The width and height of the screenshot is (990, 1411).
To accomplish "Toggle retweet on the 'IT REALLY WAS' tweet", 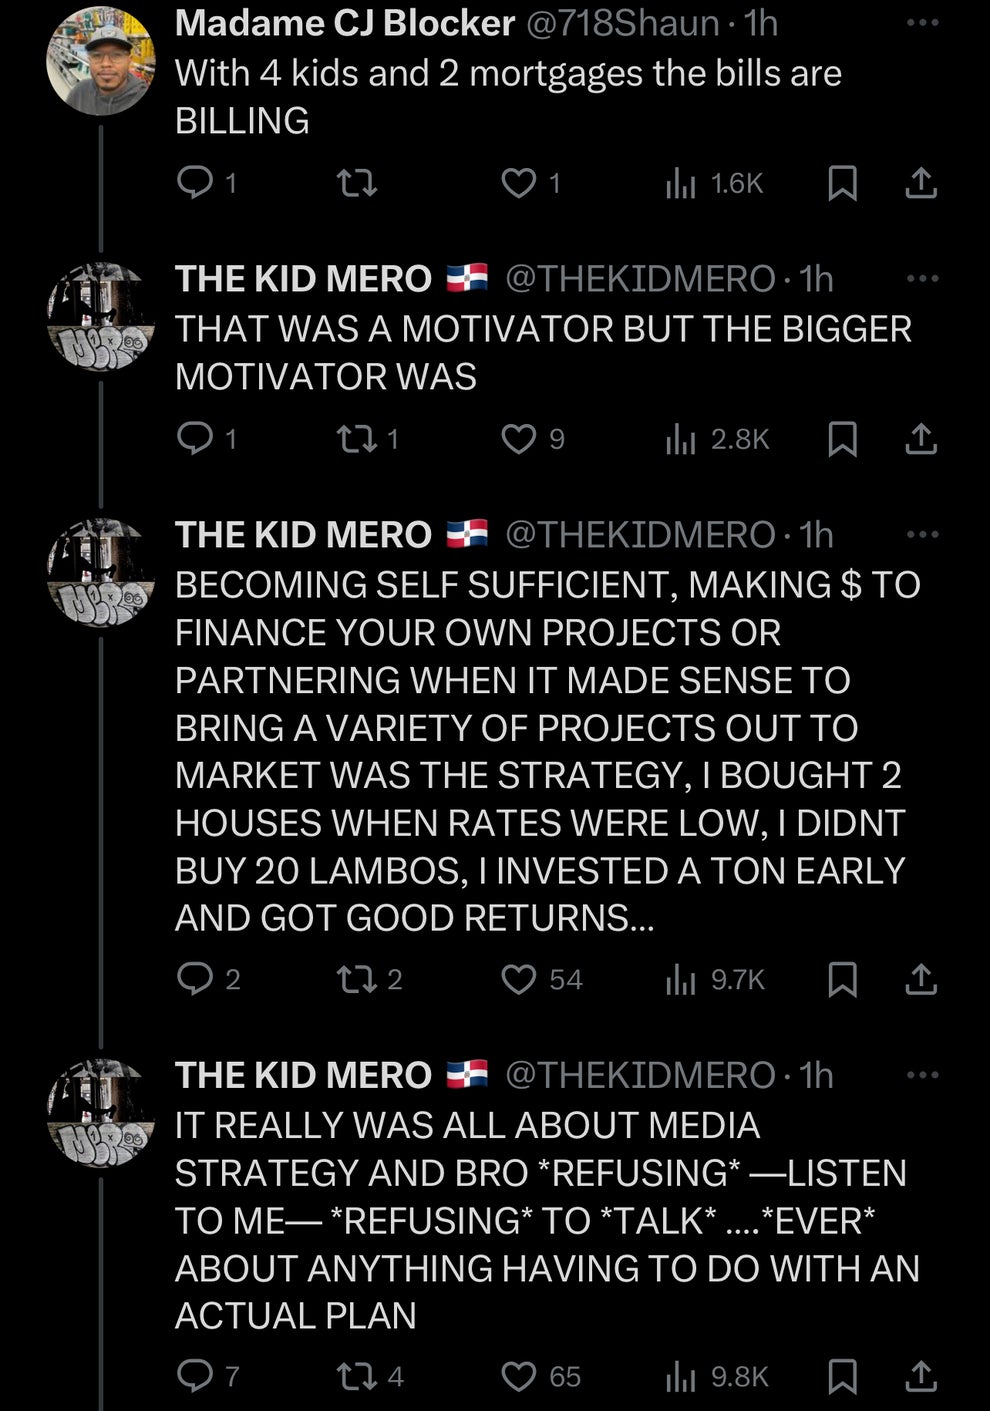I will point(356,1376).
